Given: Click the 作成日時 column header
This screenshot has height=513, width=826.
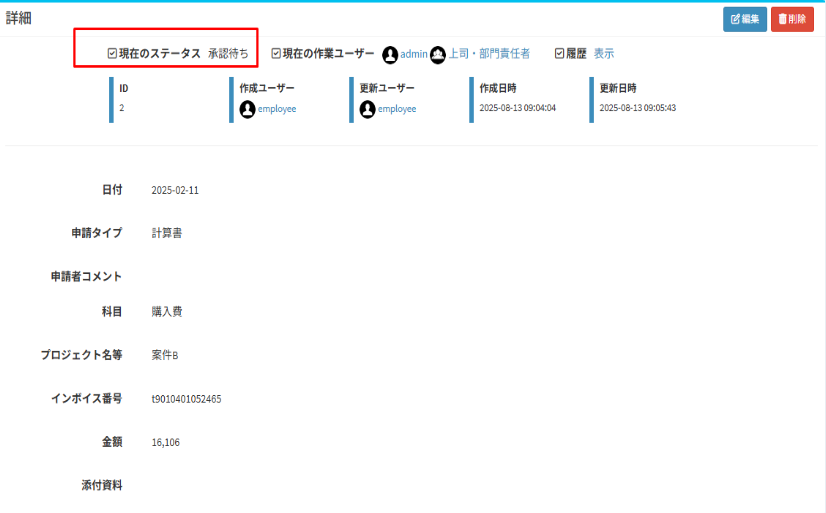Looking at the screenshot, I should coord(498,88).
